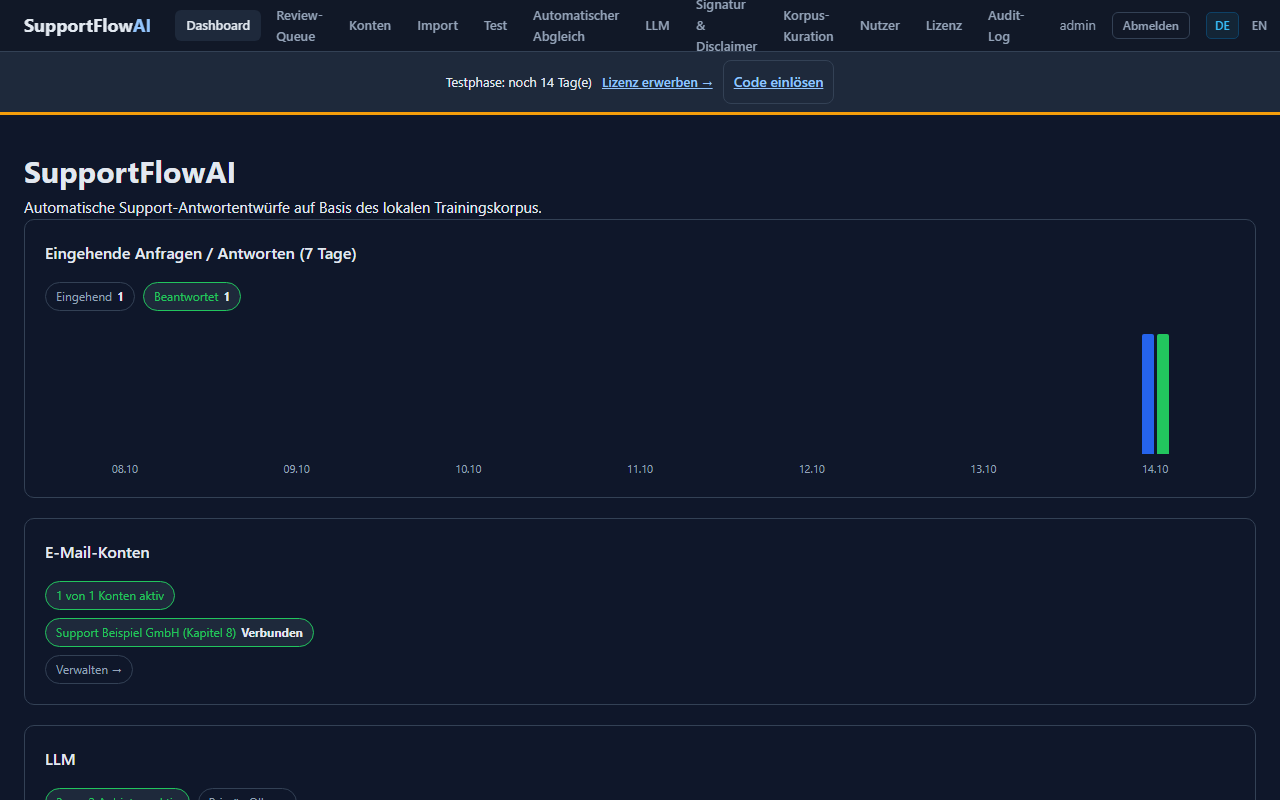Click the Abmelden button
1280x800 pixels.
1151,26
